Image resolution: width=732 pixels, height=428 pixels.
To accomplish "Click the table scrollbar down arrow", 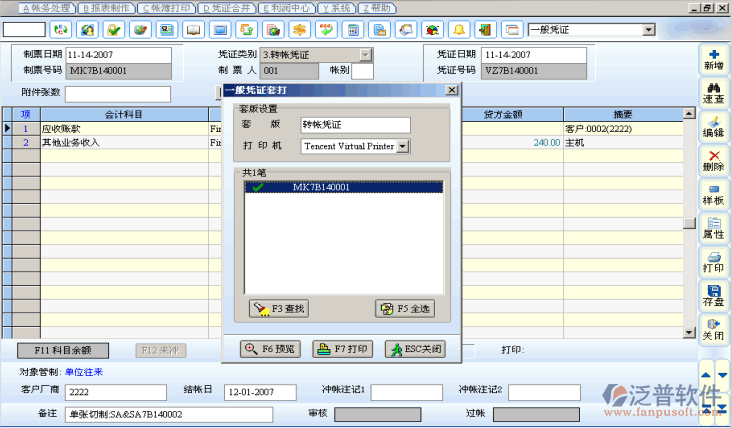I will [x=690, y=332].
